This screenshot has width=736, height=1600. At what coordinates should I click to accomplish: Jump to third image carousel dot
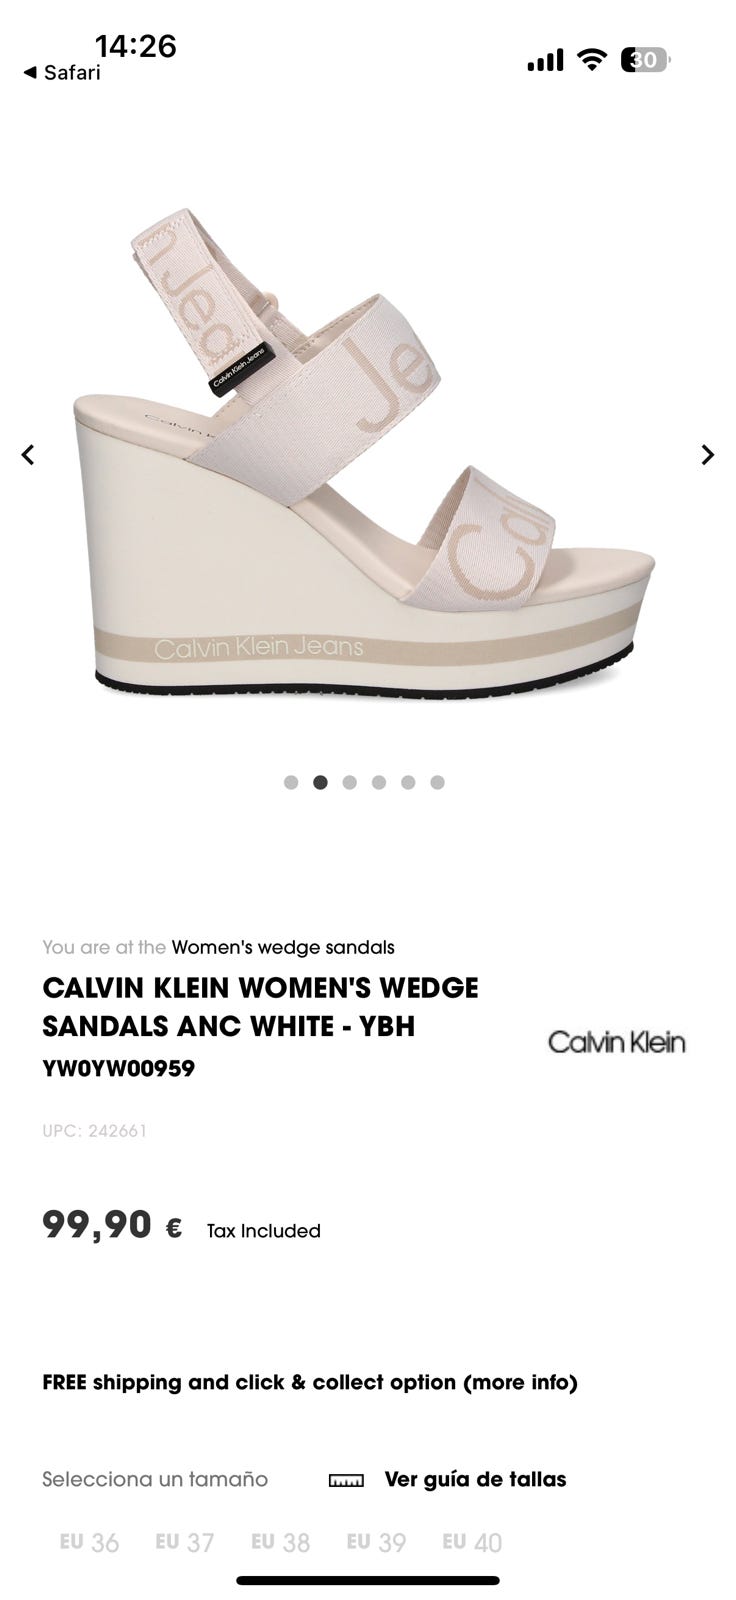click(349, 782)
